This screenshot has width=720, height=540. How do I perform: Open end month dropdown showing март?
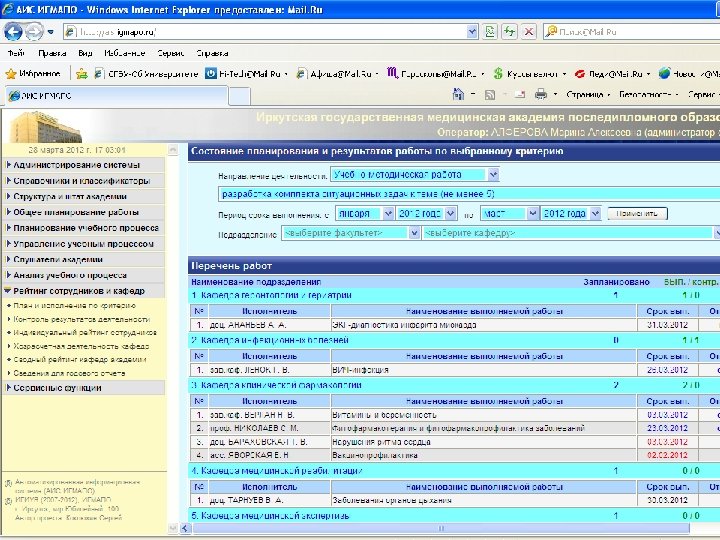pos(509,214)
